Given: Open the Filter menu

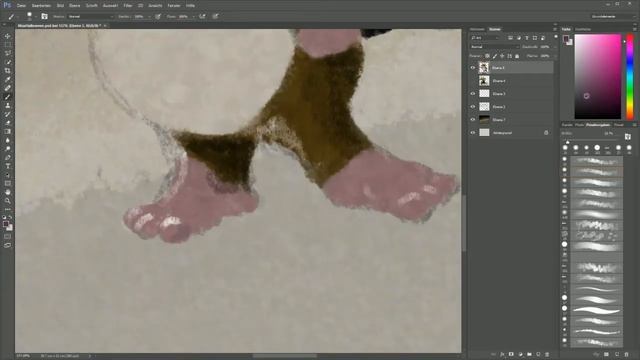Looking at the screenshot, I should pos(128,6).
